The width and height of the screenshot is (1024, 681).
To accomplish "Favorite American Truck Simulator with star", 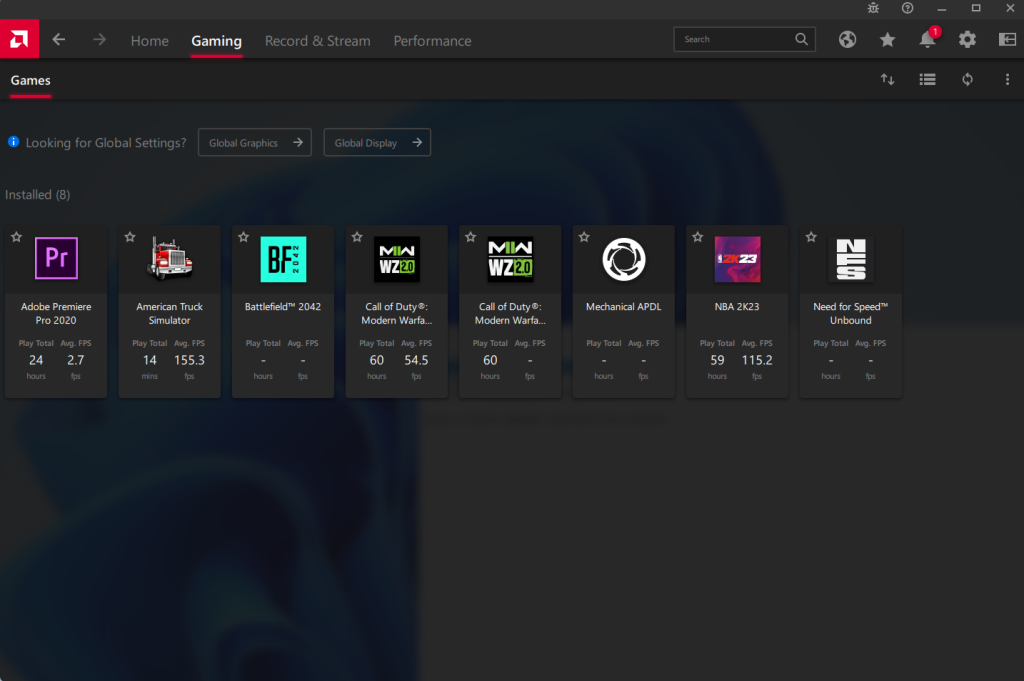I will point(130,237).
